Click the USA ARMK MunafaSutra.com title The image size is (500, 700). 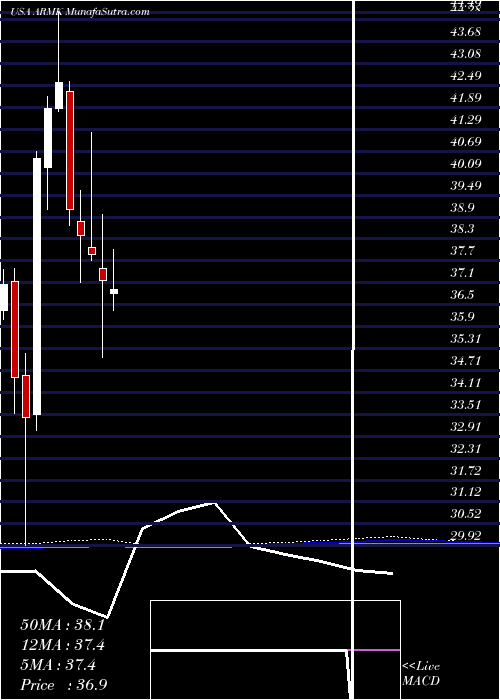80,12
